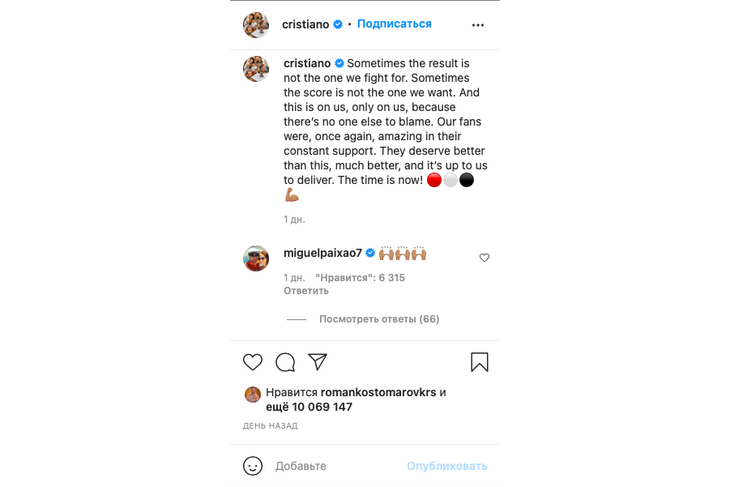
Task: Open the miguelpaixao7 username link
Action: click(x=323, y=253)
